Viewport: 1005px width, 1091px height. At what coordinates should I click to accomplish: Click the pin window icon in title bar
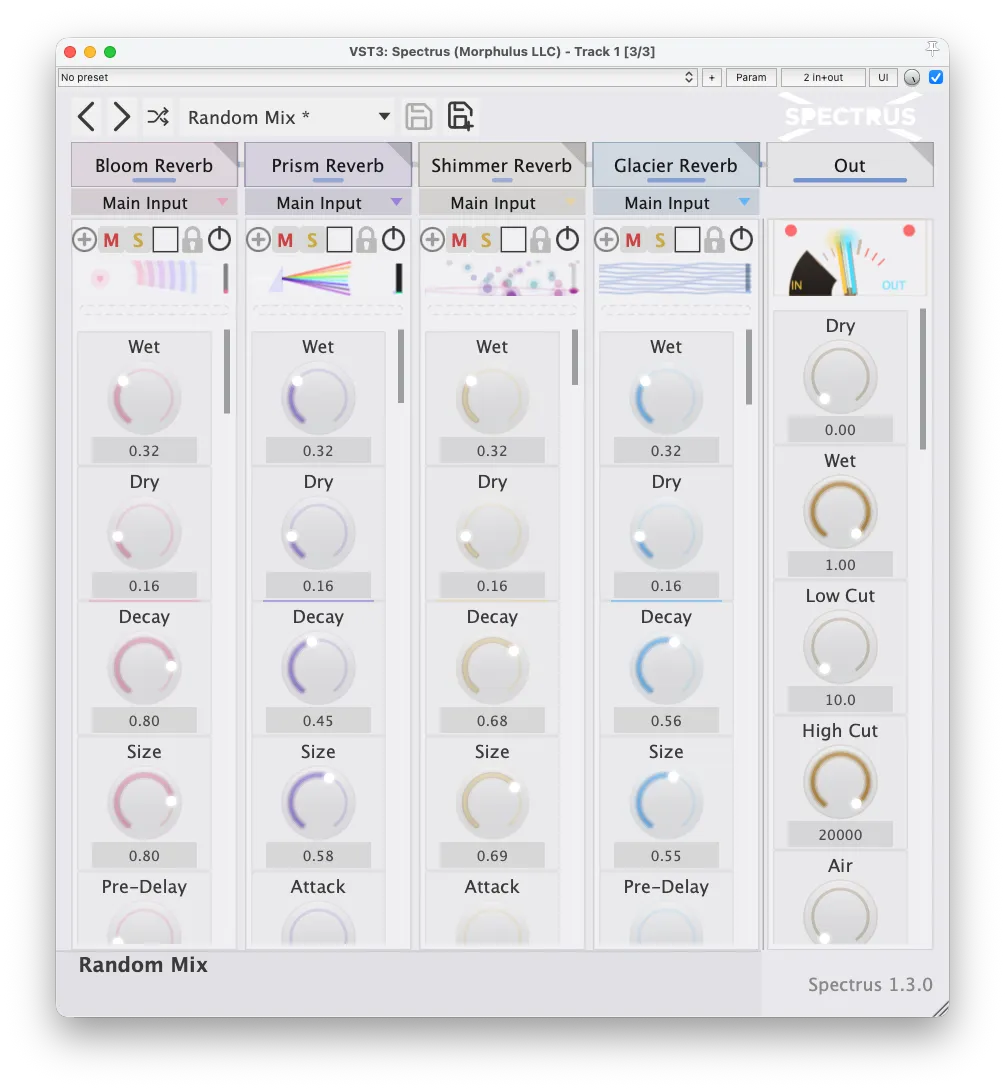tap(932, 49)
